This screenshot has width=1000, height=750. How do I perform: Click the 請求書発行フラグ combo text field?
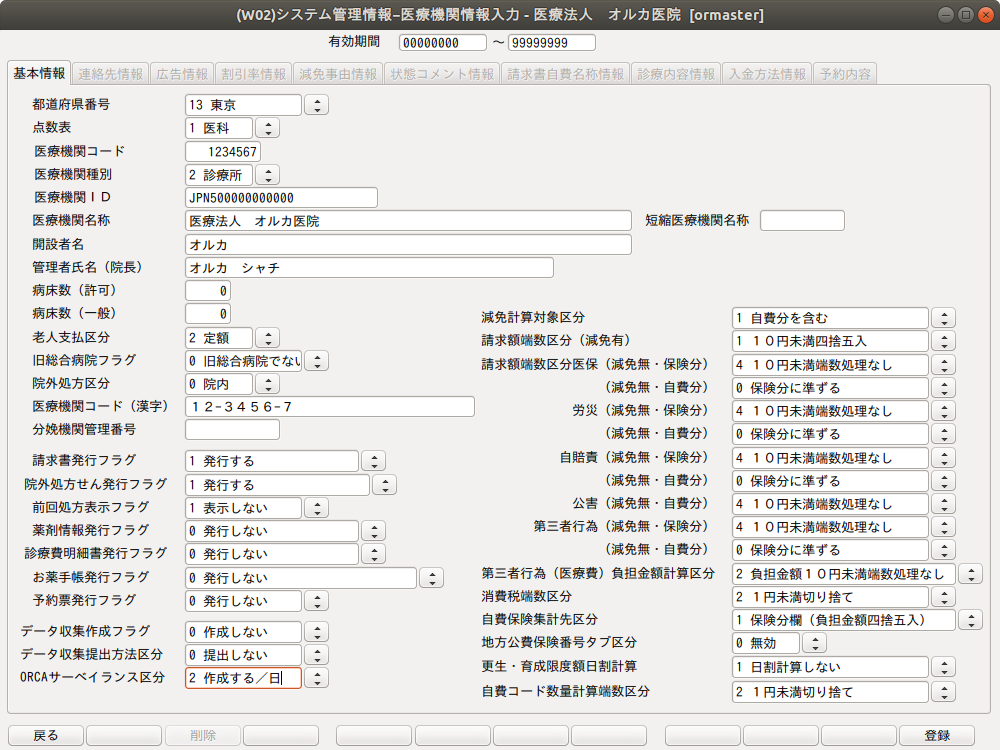(272, 461)
